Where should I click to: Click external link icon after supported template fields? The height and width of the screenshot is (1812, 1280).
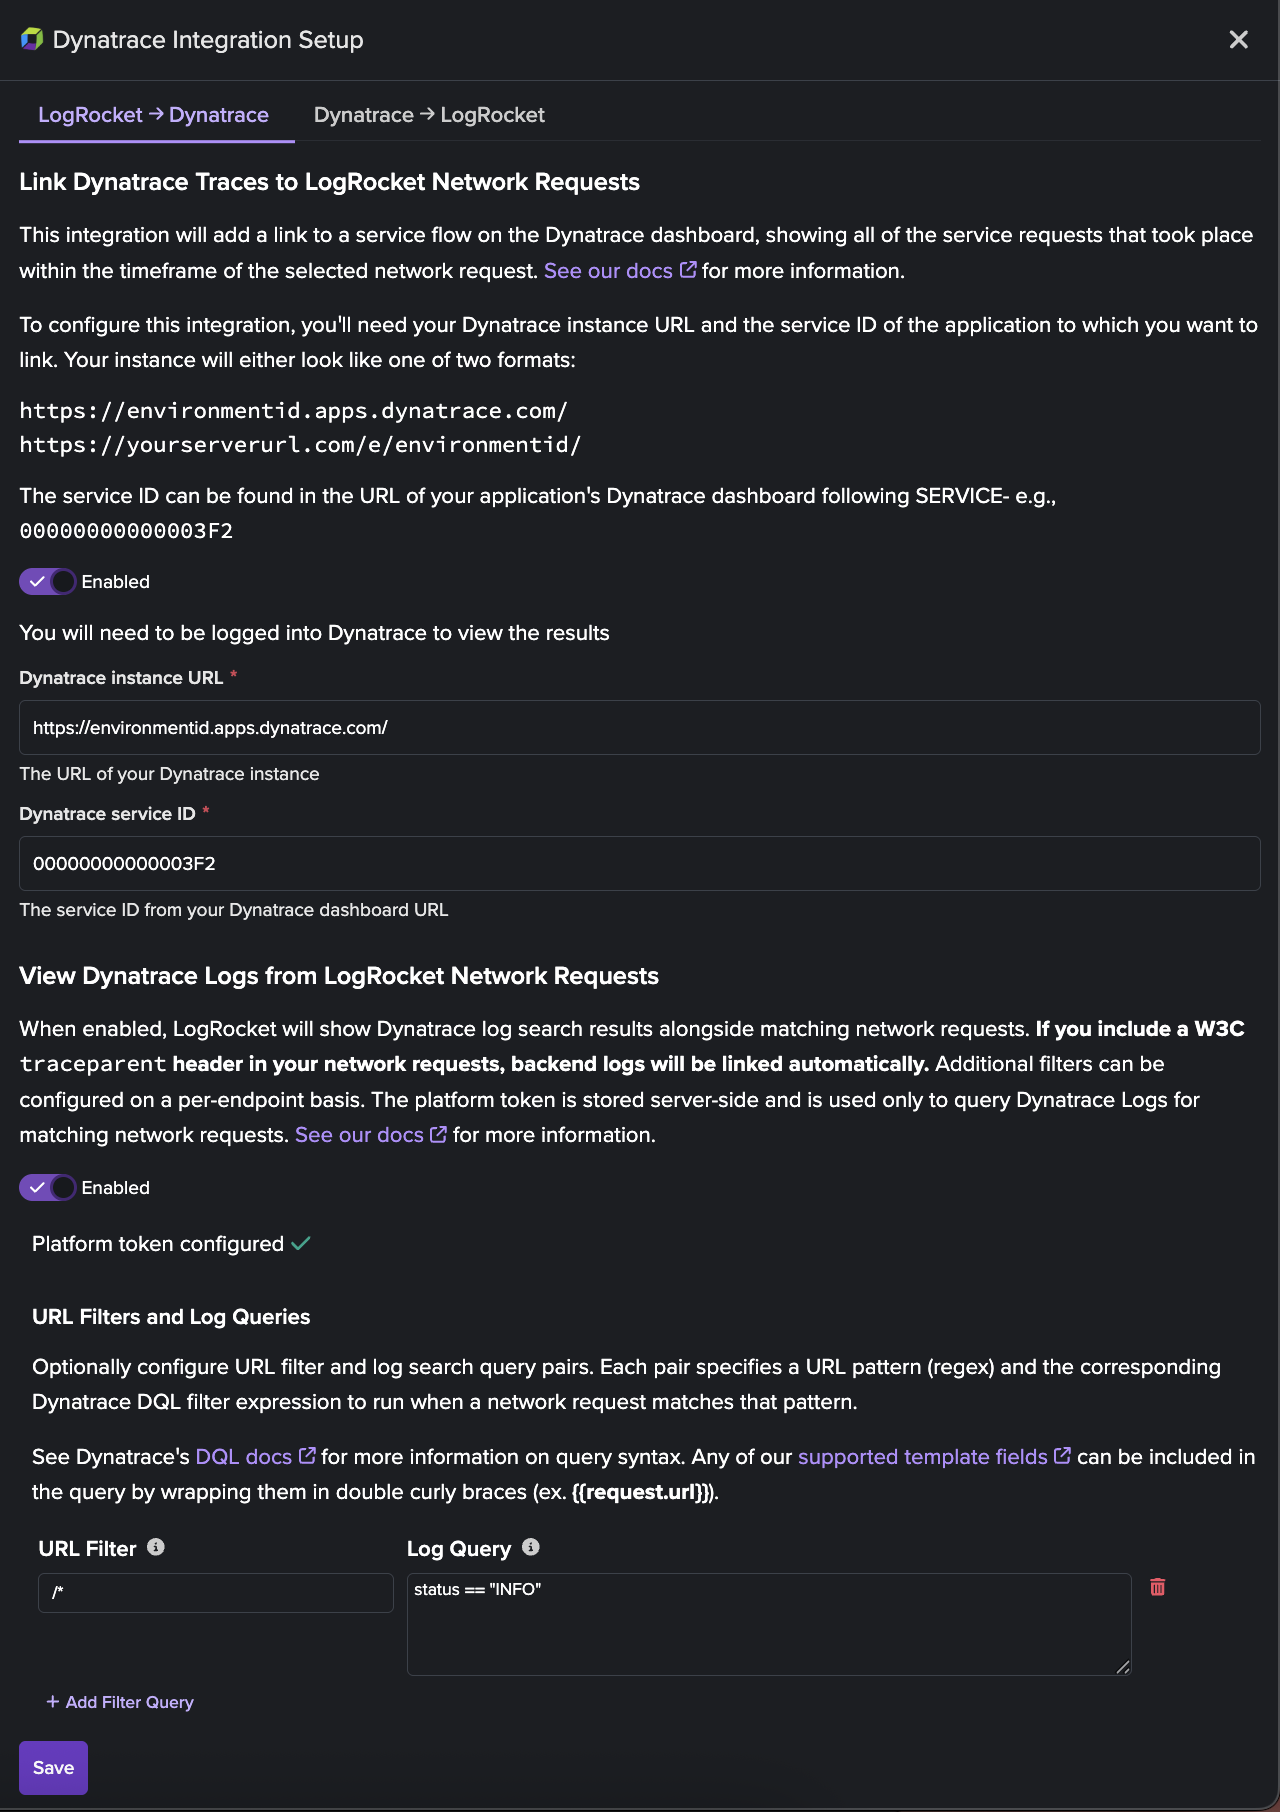click(x=1063, y=1456)
